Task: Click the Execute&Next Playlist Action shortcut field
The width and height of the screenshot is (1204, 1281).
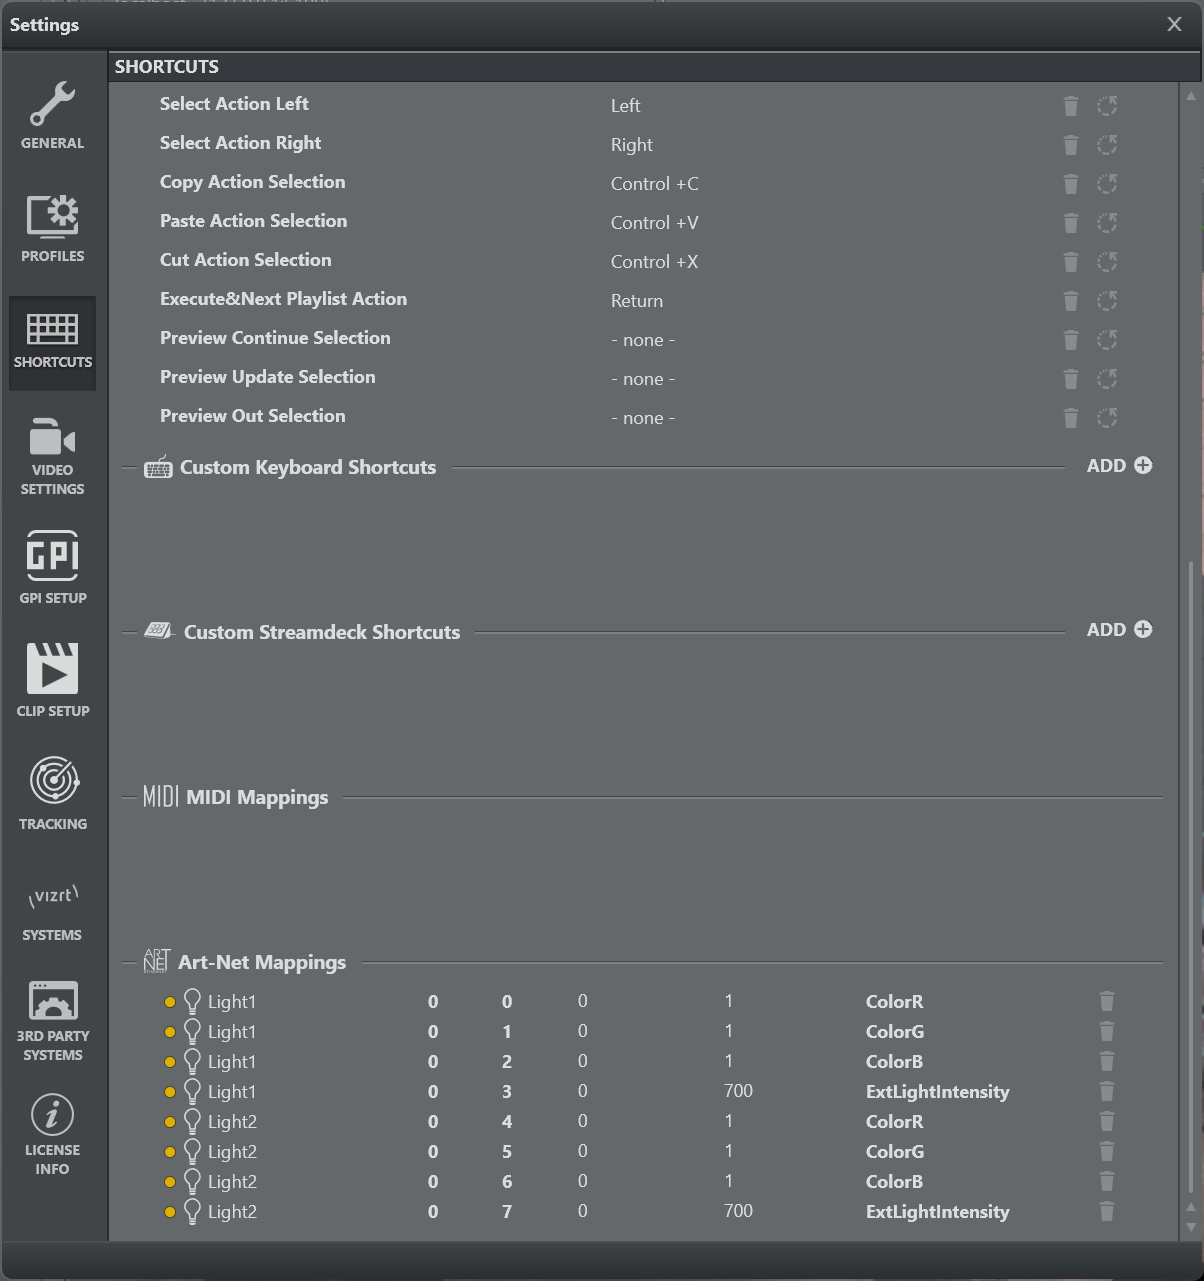Action: (637, 301)
